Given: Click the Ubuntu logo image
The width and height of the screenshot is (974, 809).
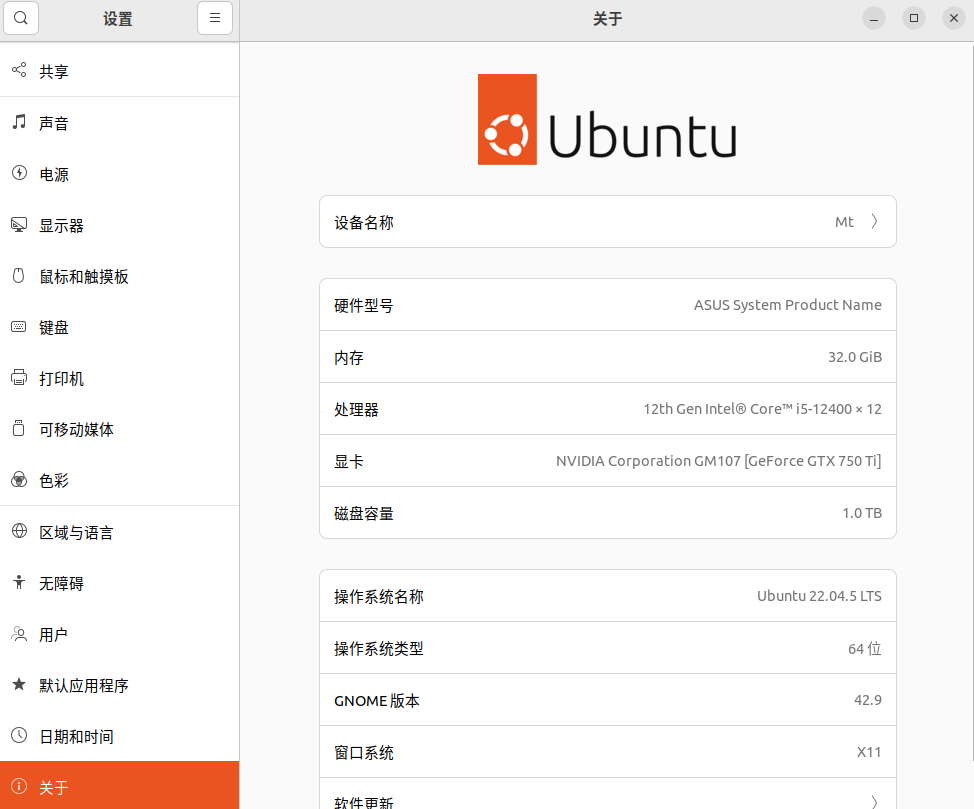Looking at the screenshot, I should pyautogui.click(x=606, y=119).
